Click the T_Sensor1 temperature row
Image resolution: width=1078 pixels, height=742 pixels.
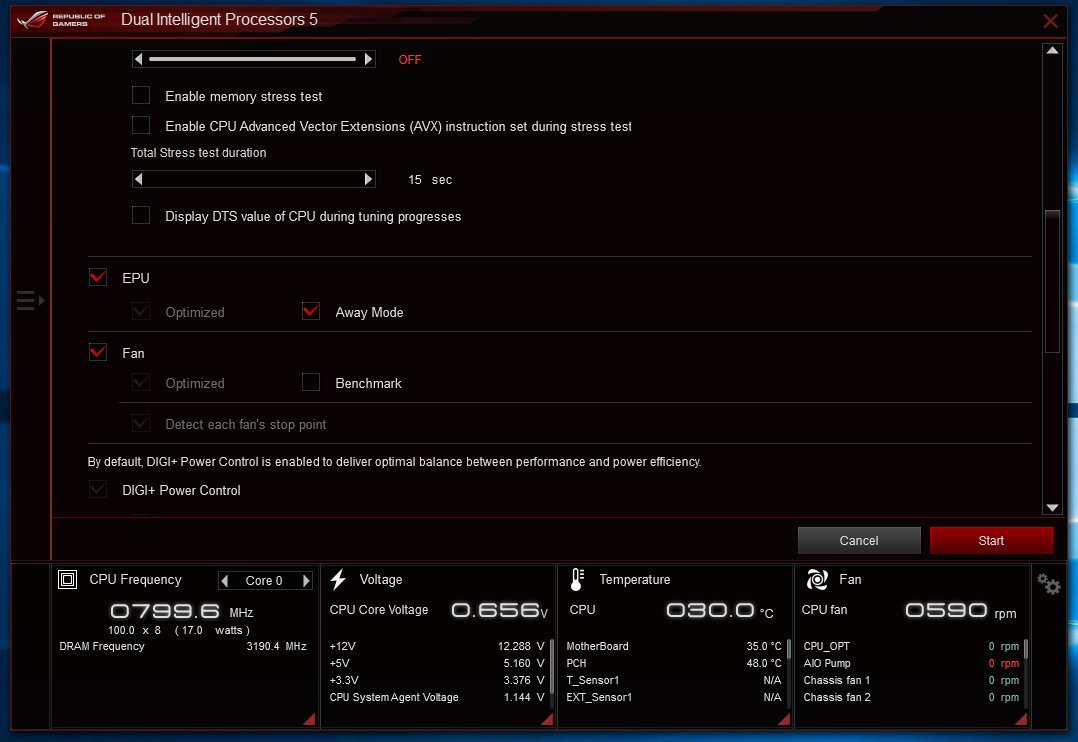point(674,680)
